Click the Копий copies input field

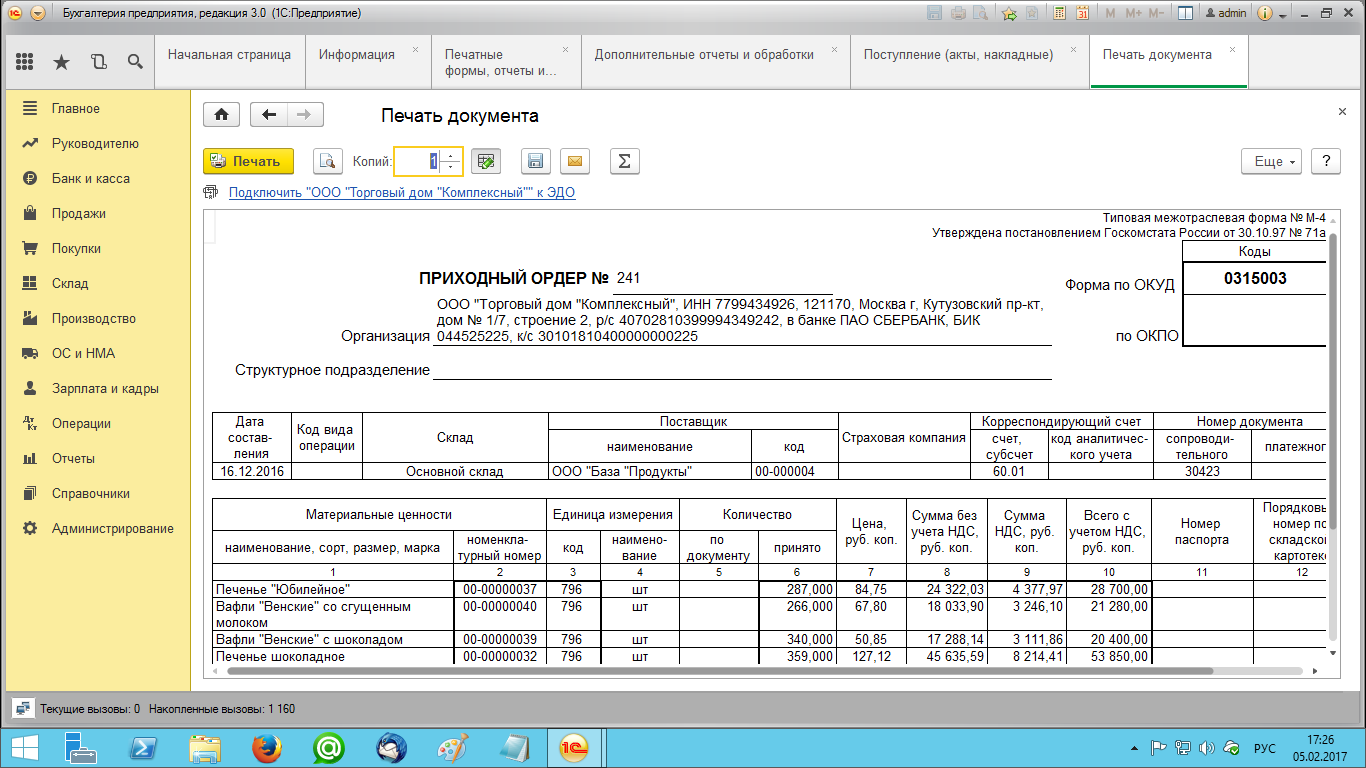click(419, 161)
